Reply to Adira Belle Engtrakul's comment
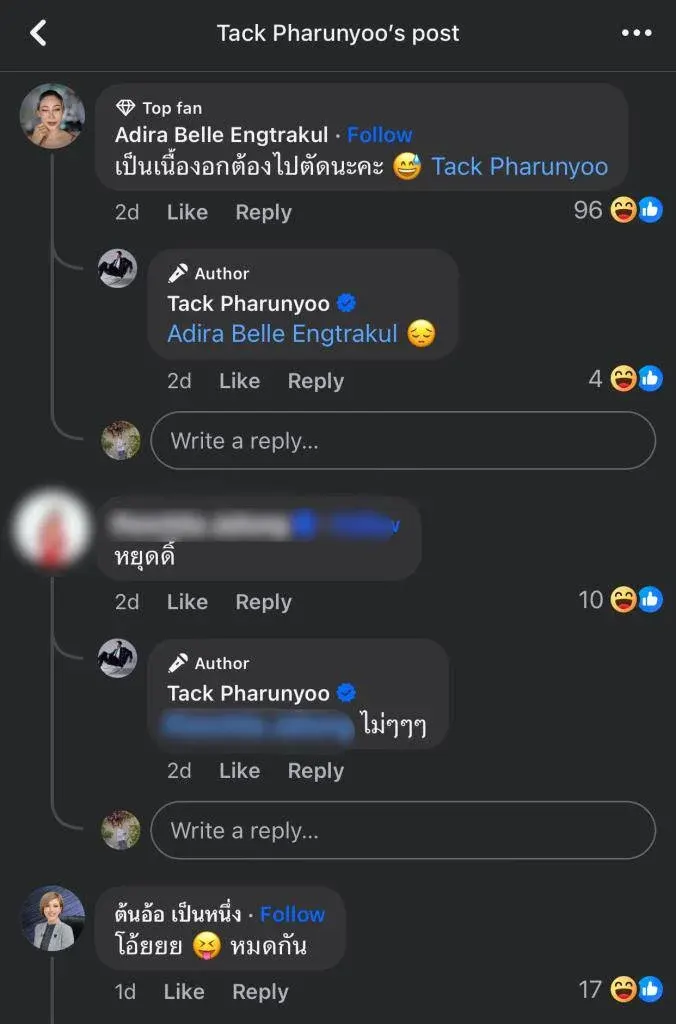The image size is (676, 1024). (x=263, y=212)
